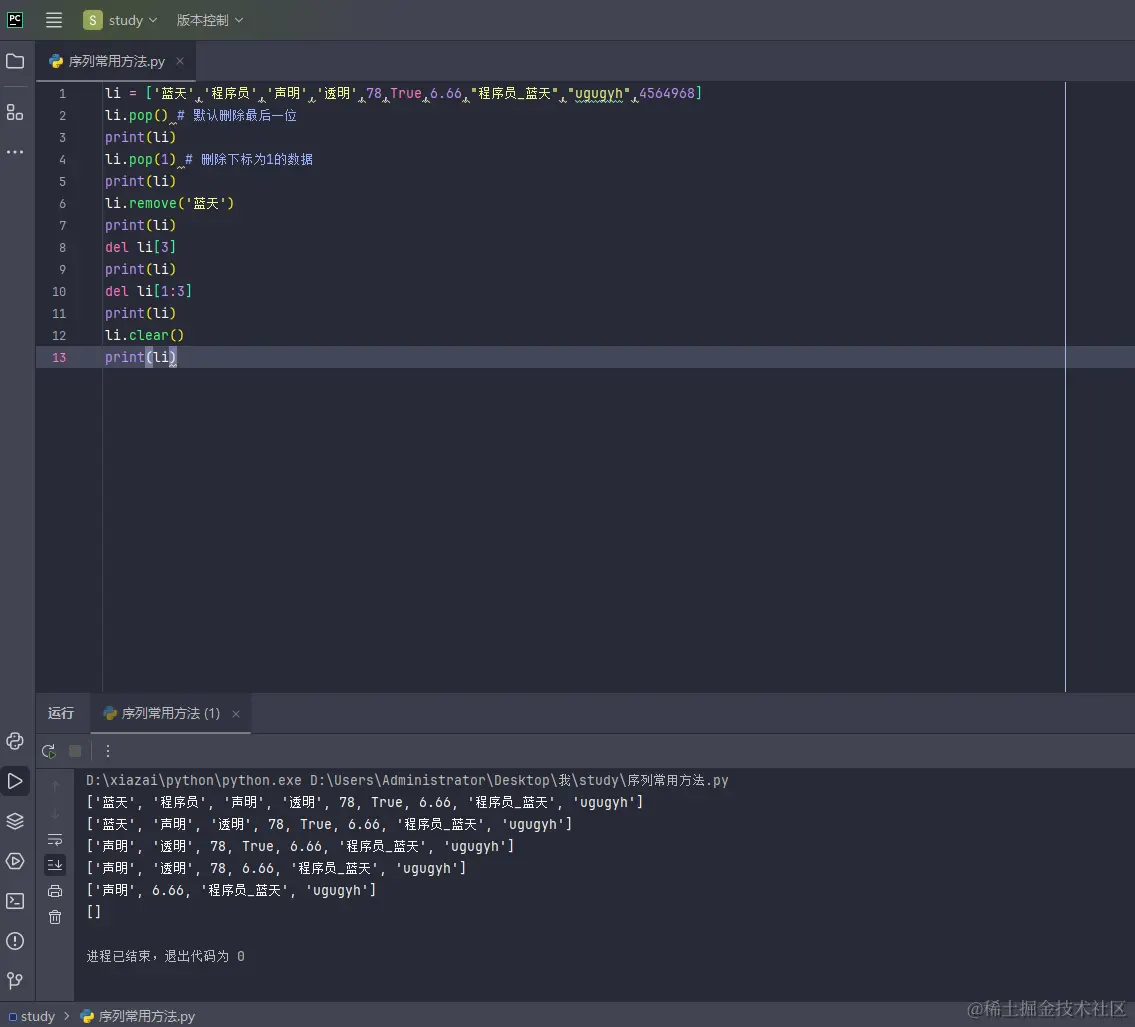Open the Run tool window icon
This screenshot has height=1027, width=1135.
tap(15, 781)
